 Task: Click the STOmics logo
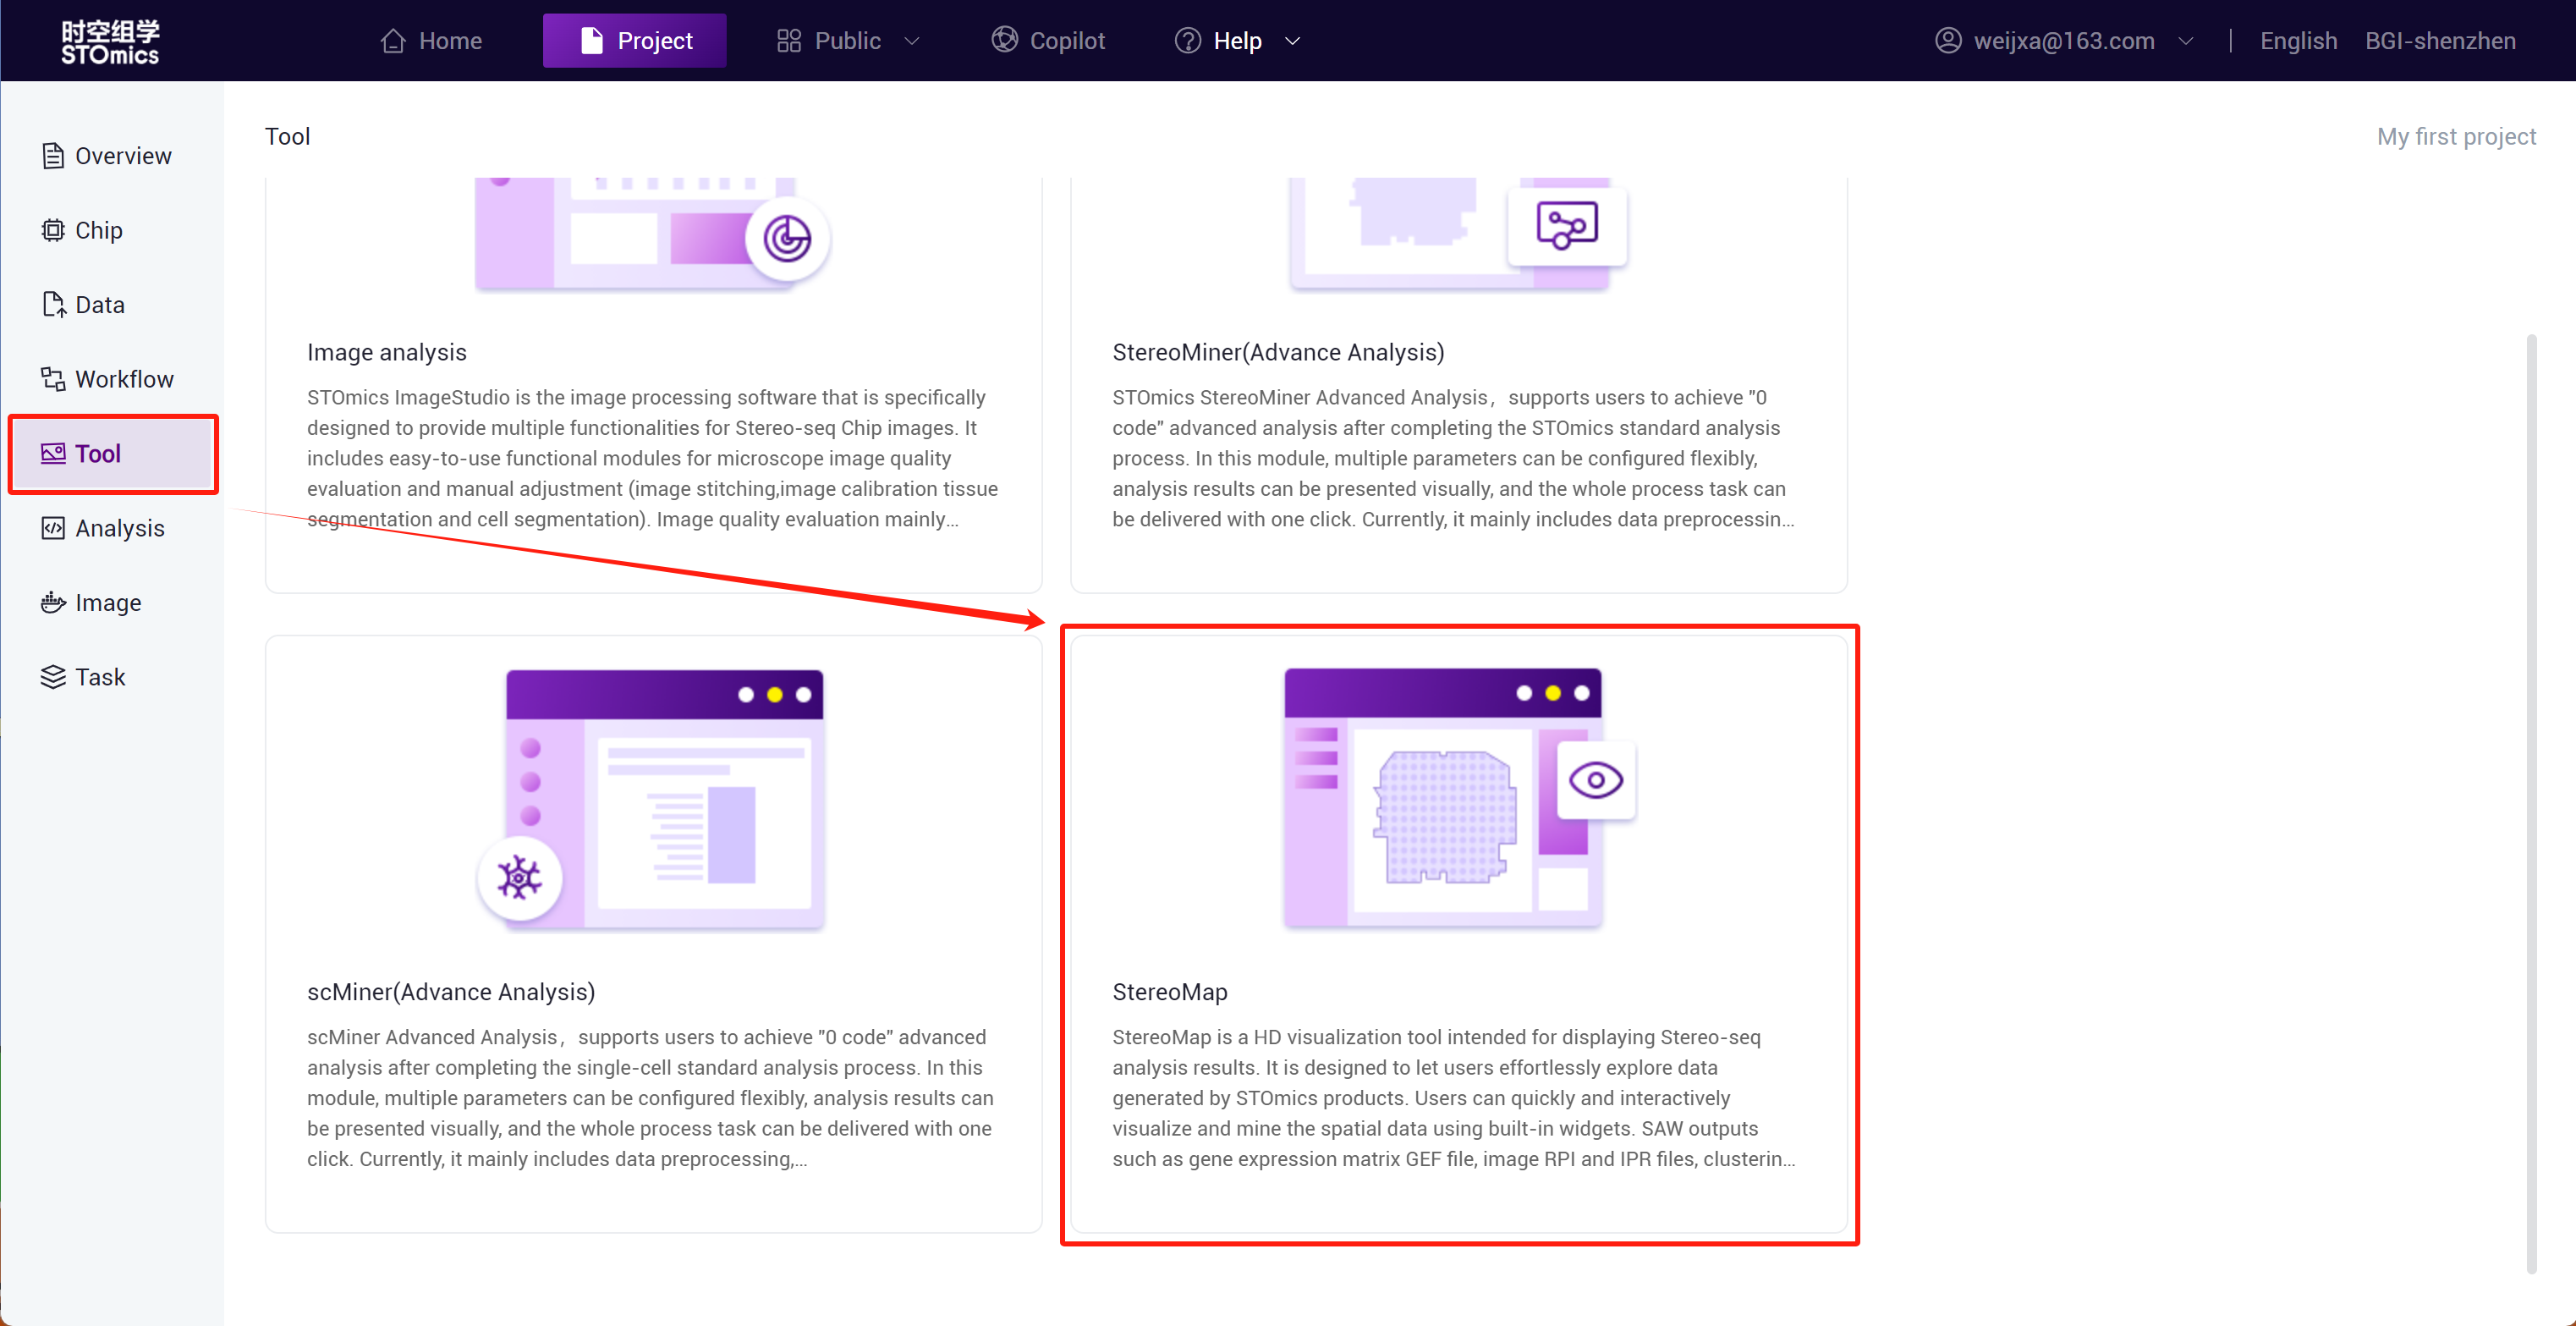pyautogui.click(x=110, y=41)
